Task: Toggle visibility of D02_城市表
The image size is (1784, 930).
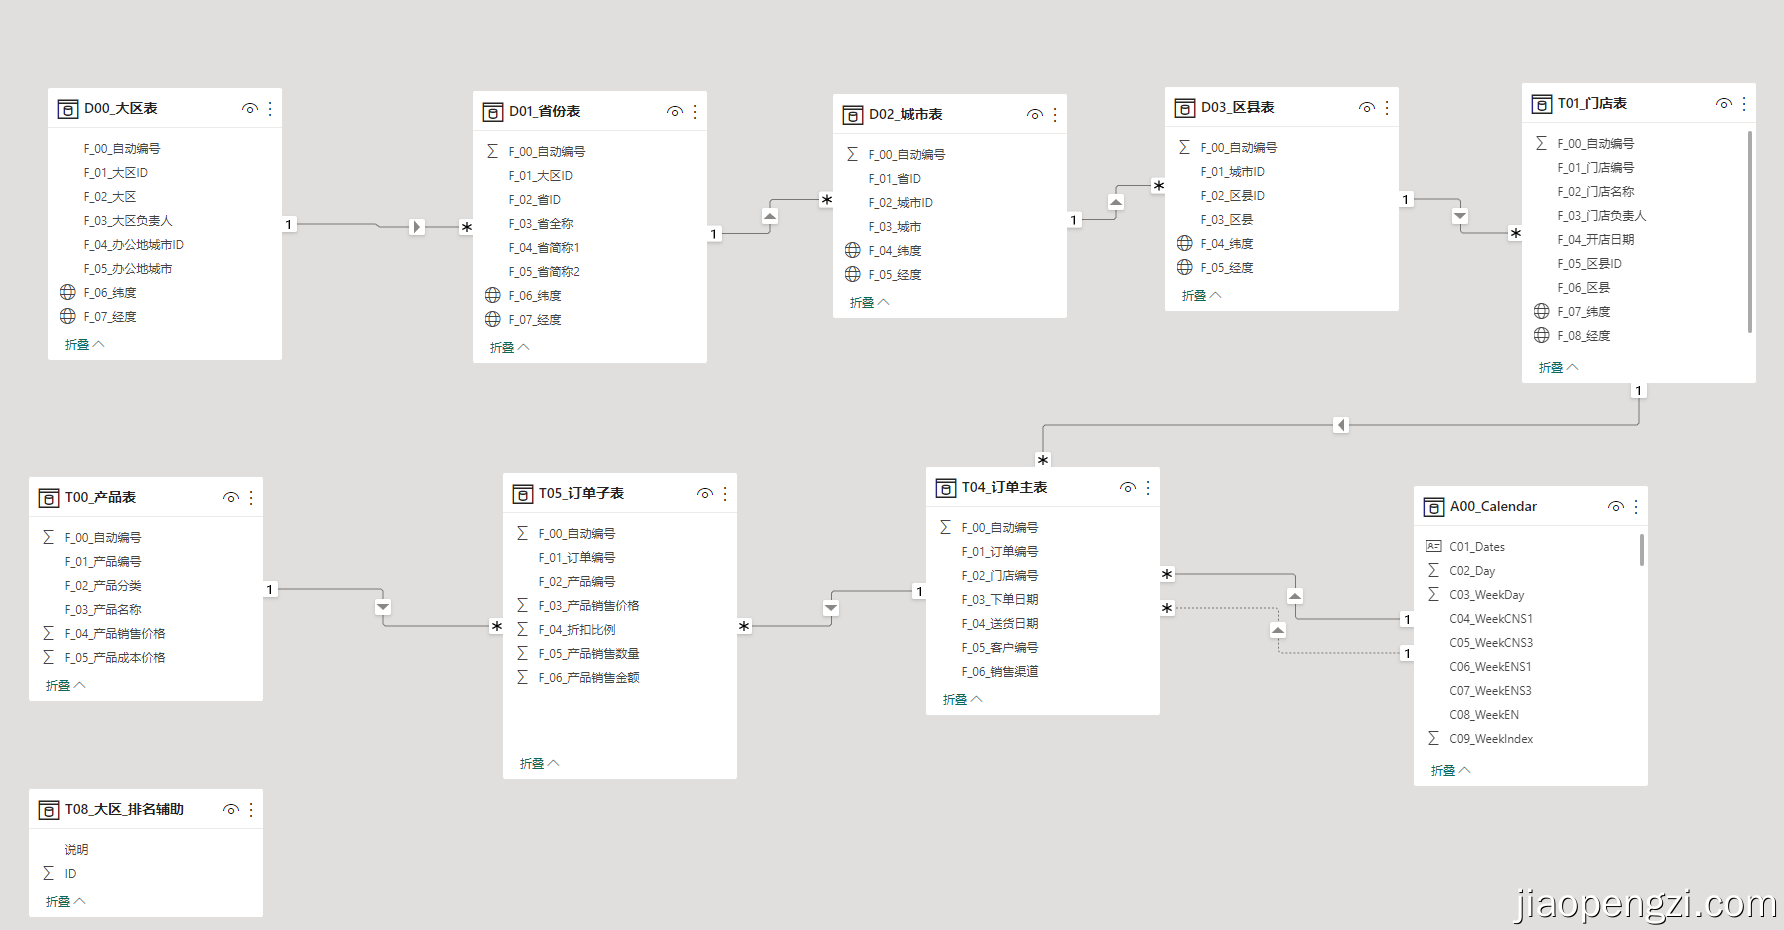Action: coord(1035,115)
